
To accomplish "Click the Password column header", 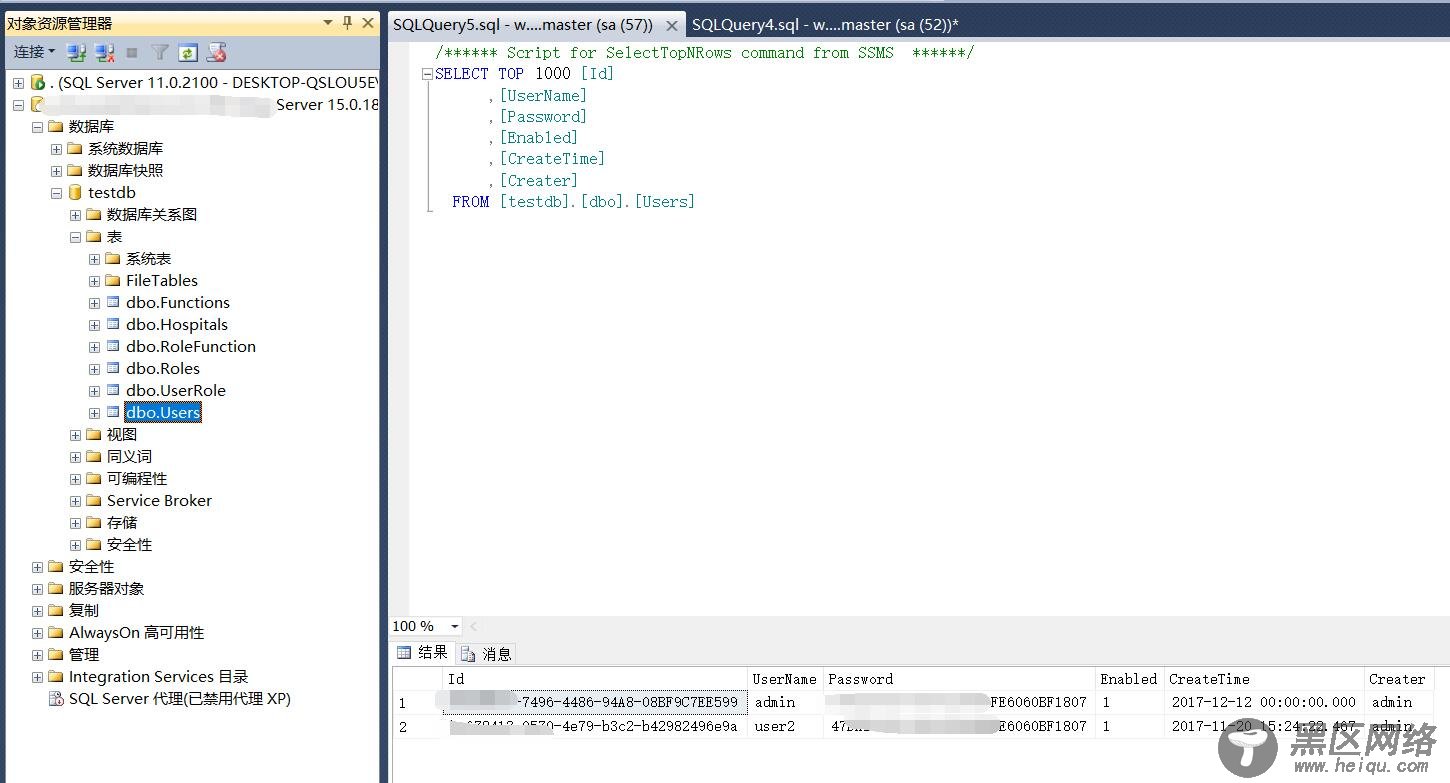I will pyautogui.click(x=959, y=679).
